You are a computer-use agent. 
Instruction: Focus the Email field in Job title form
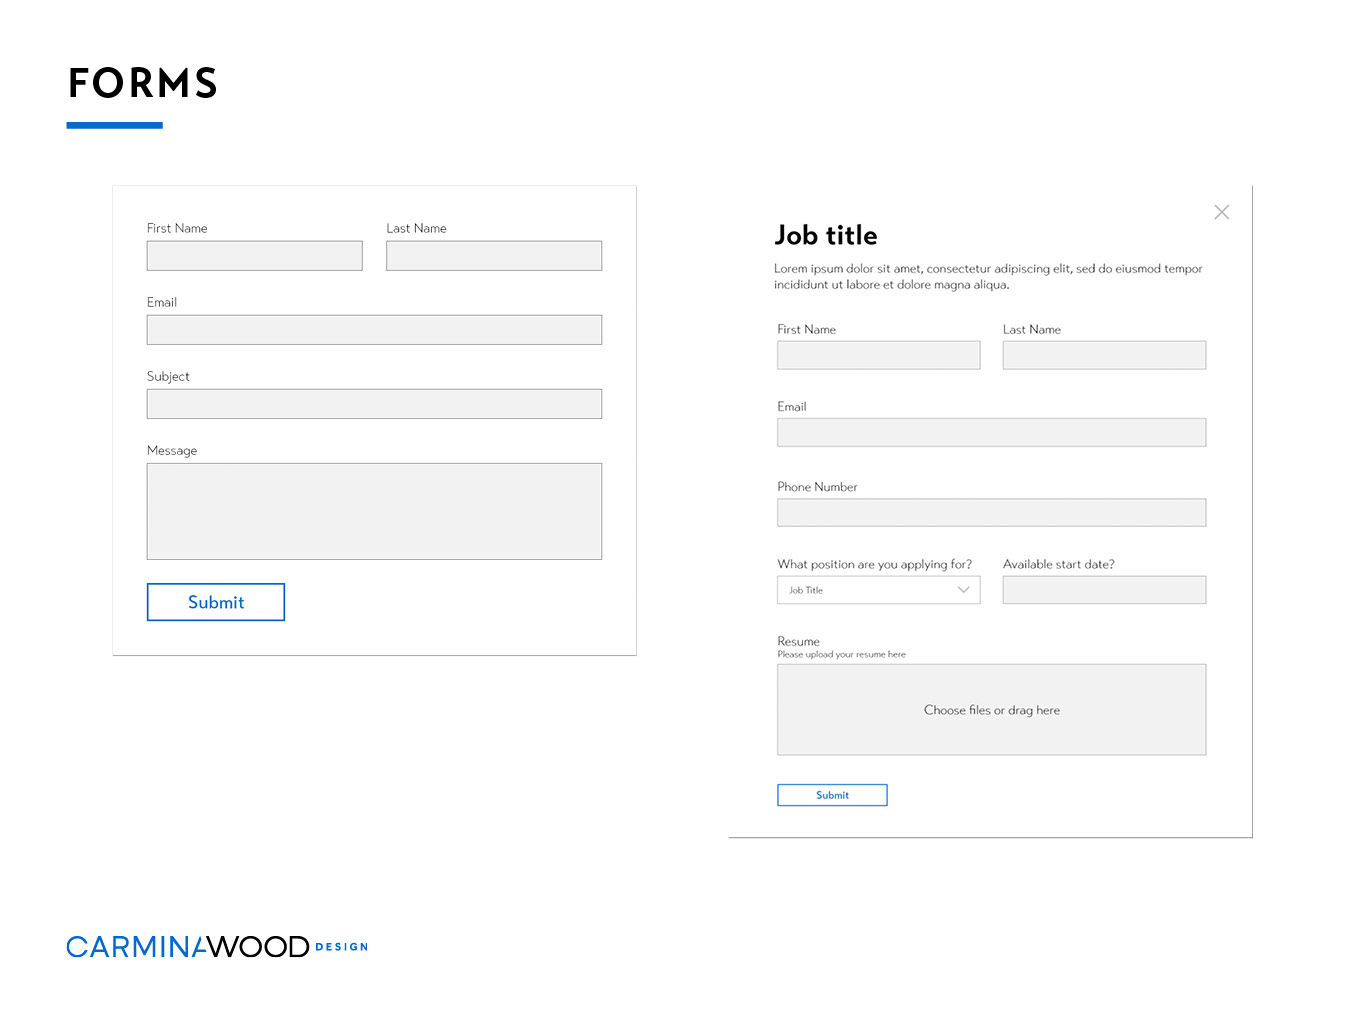[x=992, y=432]
